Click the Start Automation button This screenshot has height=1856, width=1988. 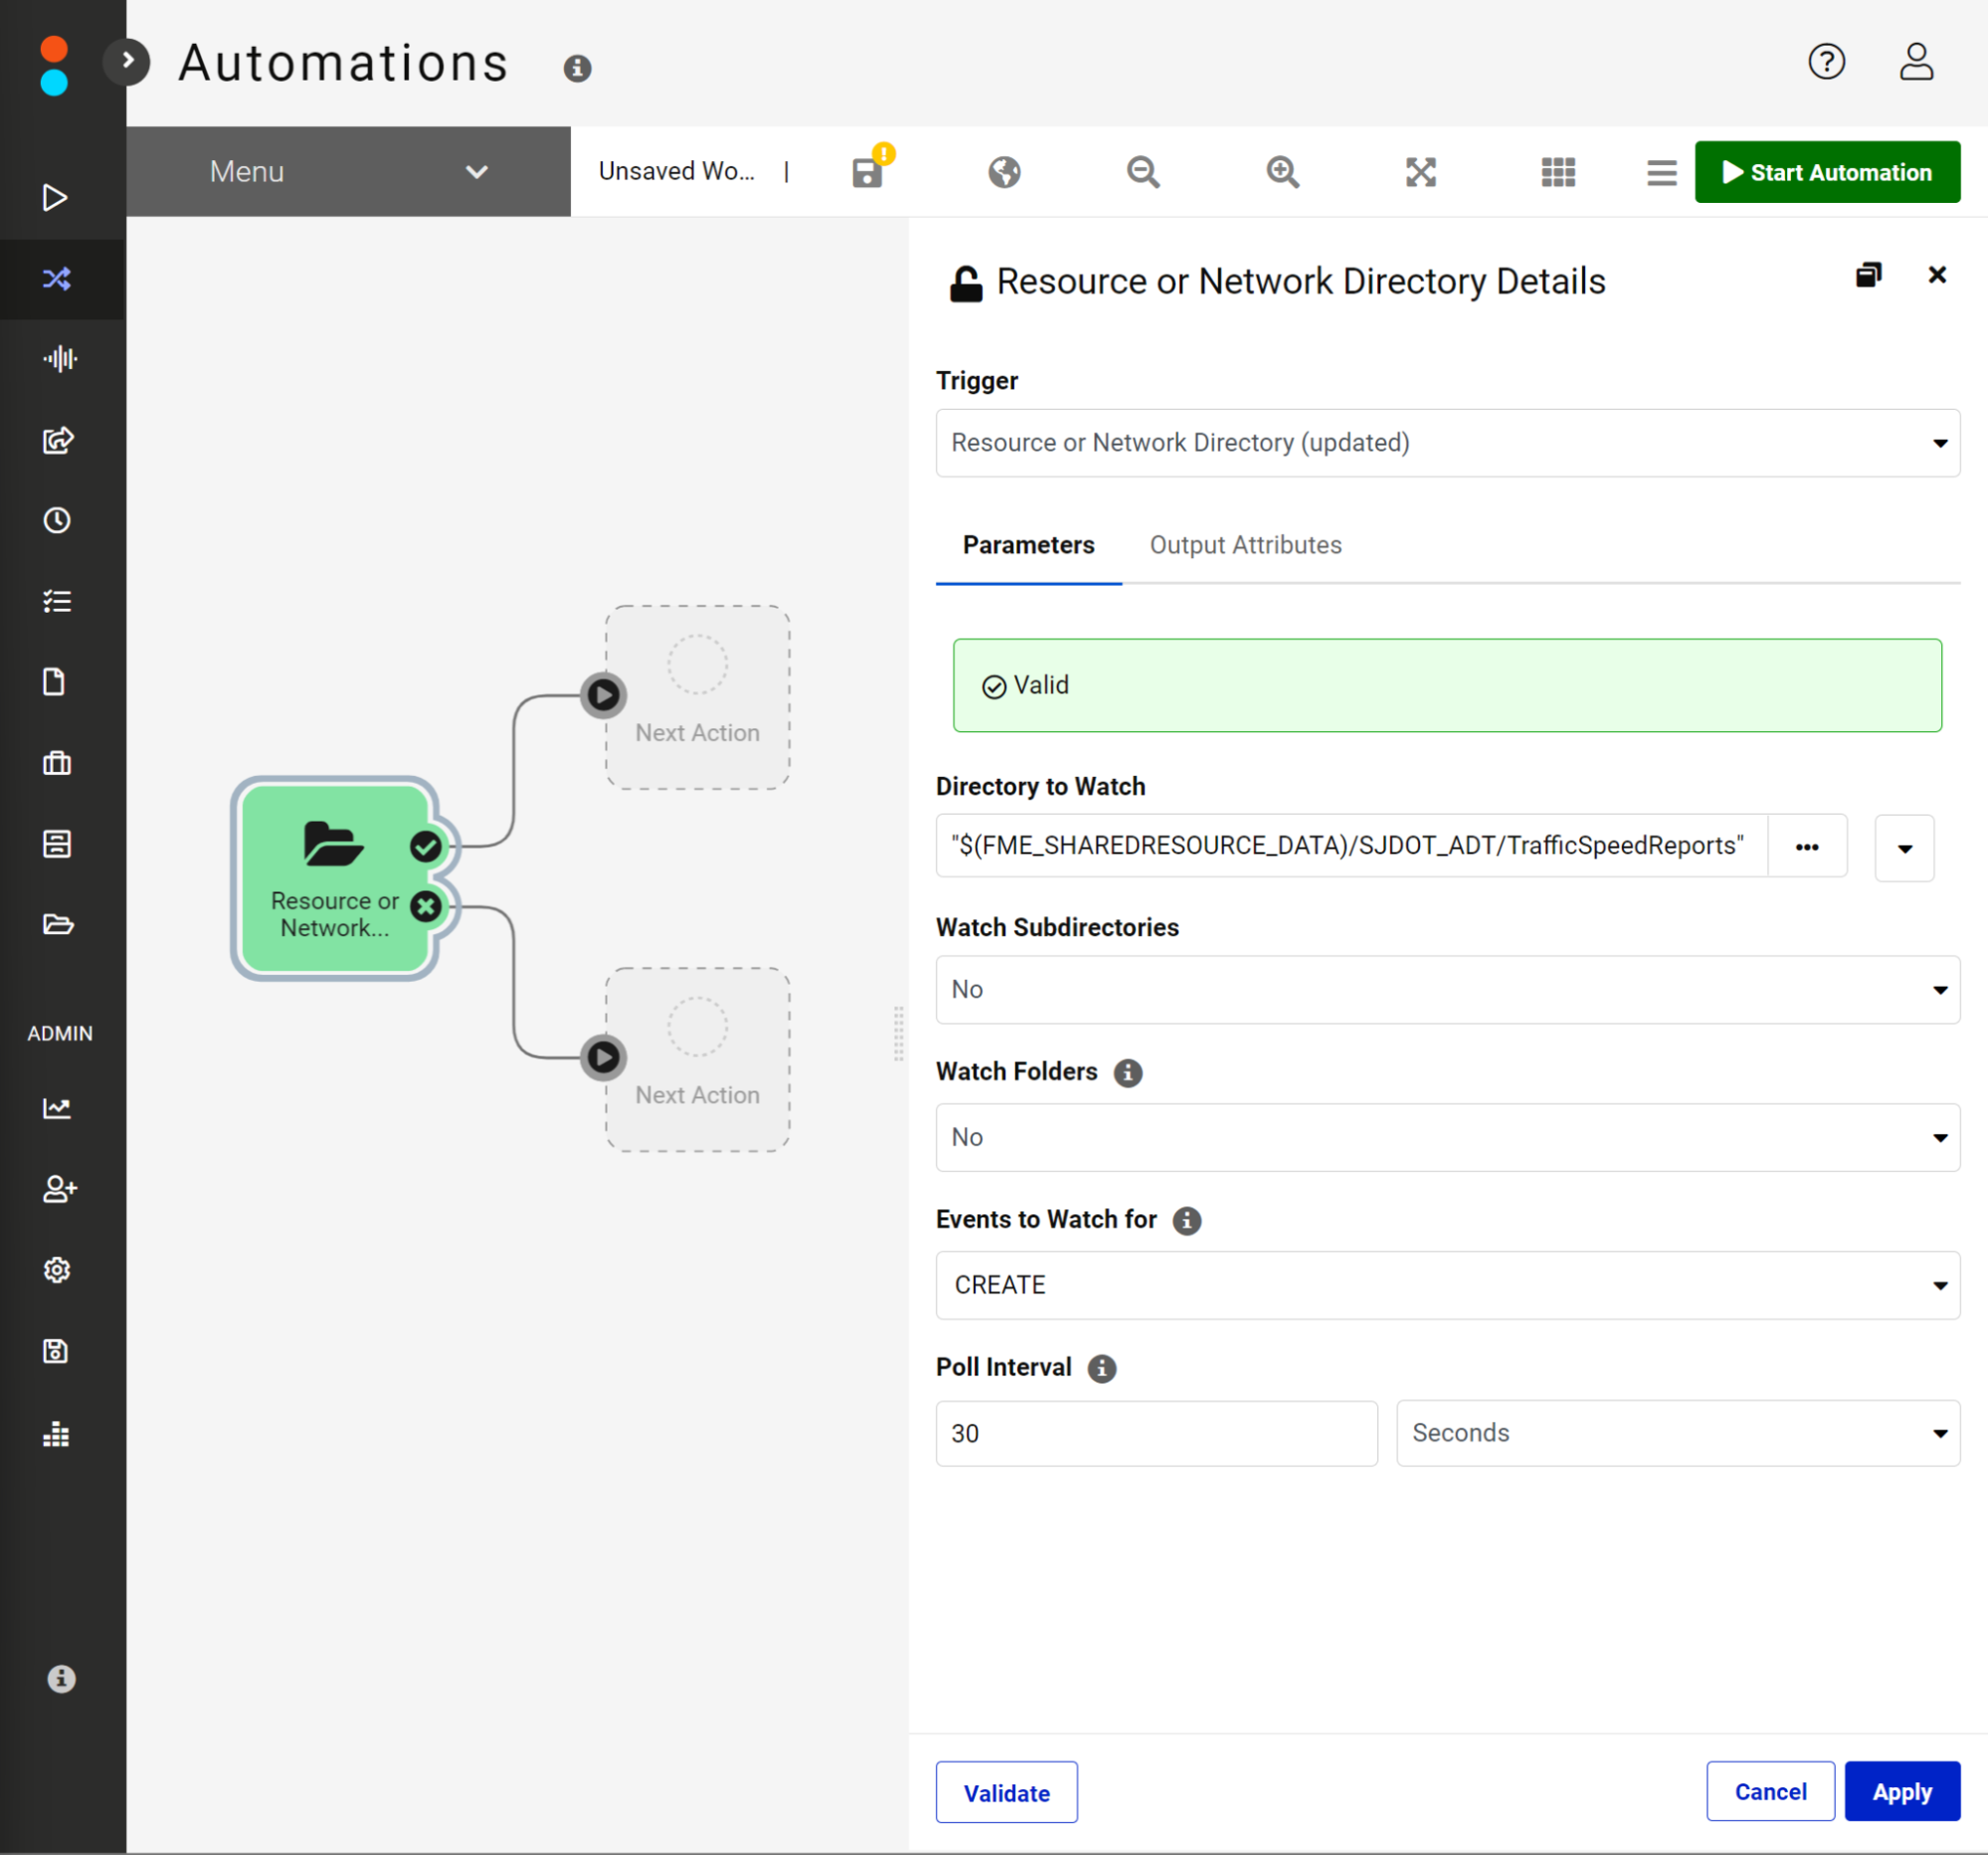[1827, 171]
